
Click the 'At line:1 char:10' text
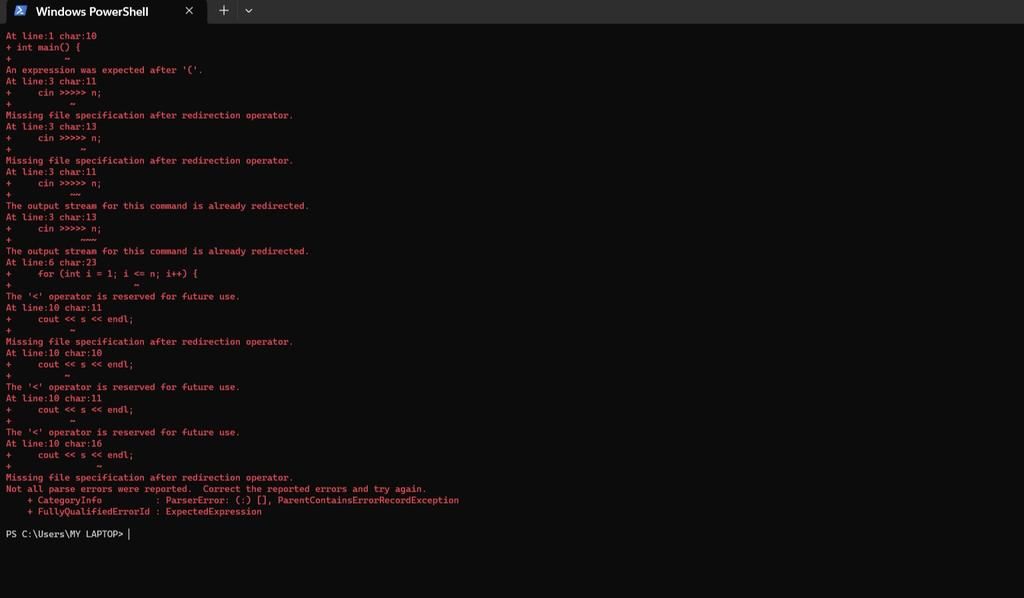pos(52,35)
